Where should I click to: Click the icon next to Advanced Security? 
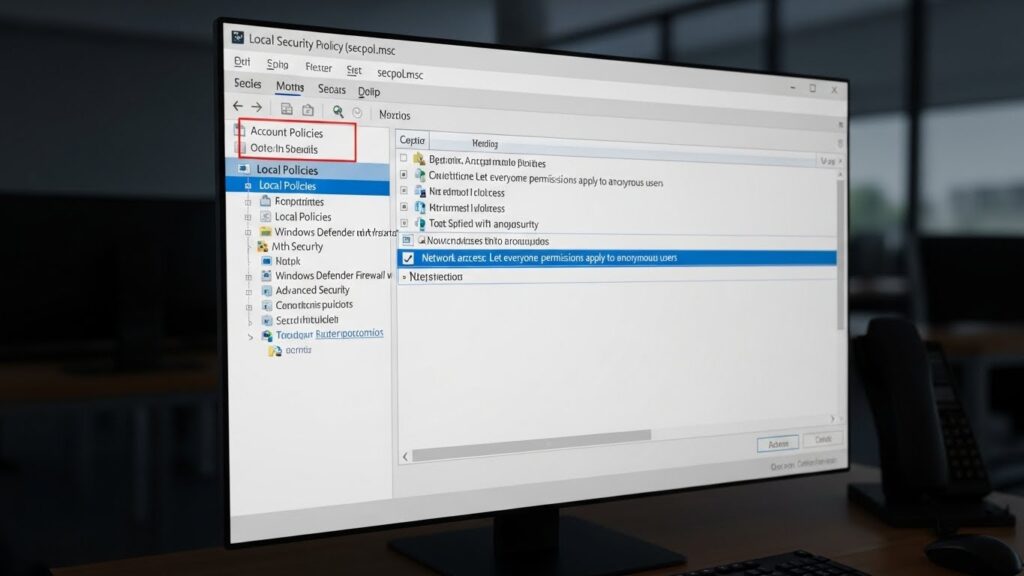point(267,291)
